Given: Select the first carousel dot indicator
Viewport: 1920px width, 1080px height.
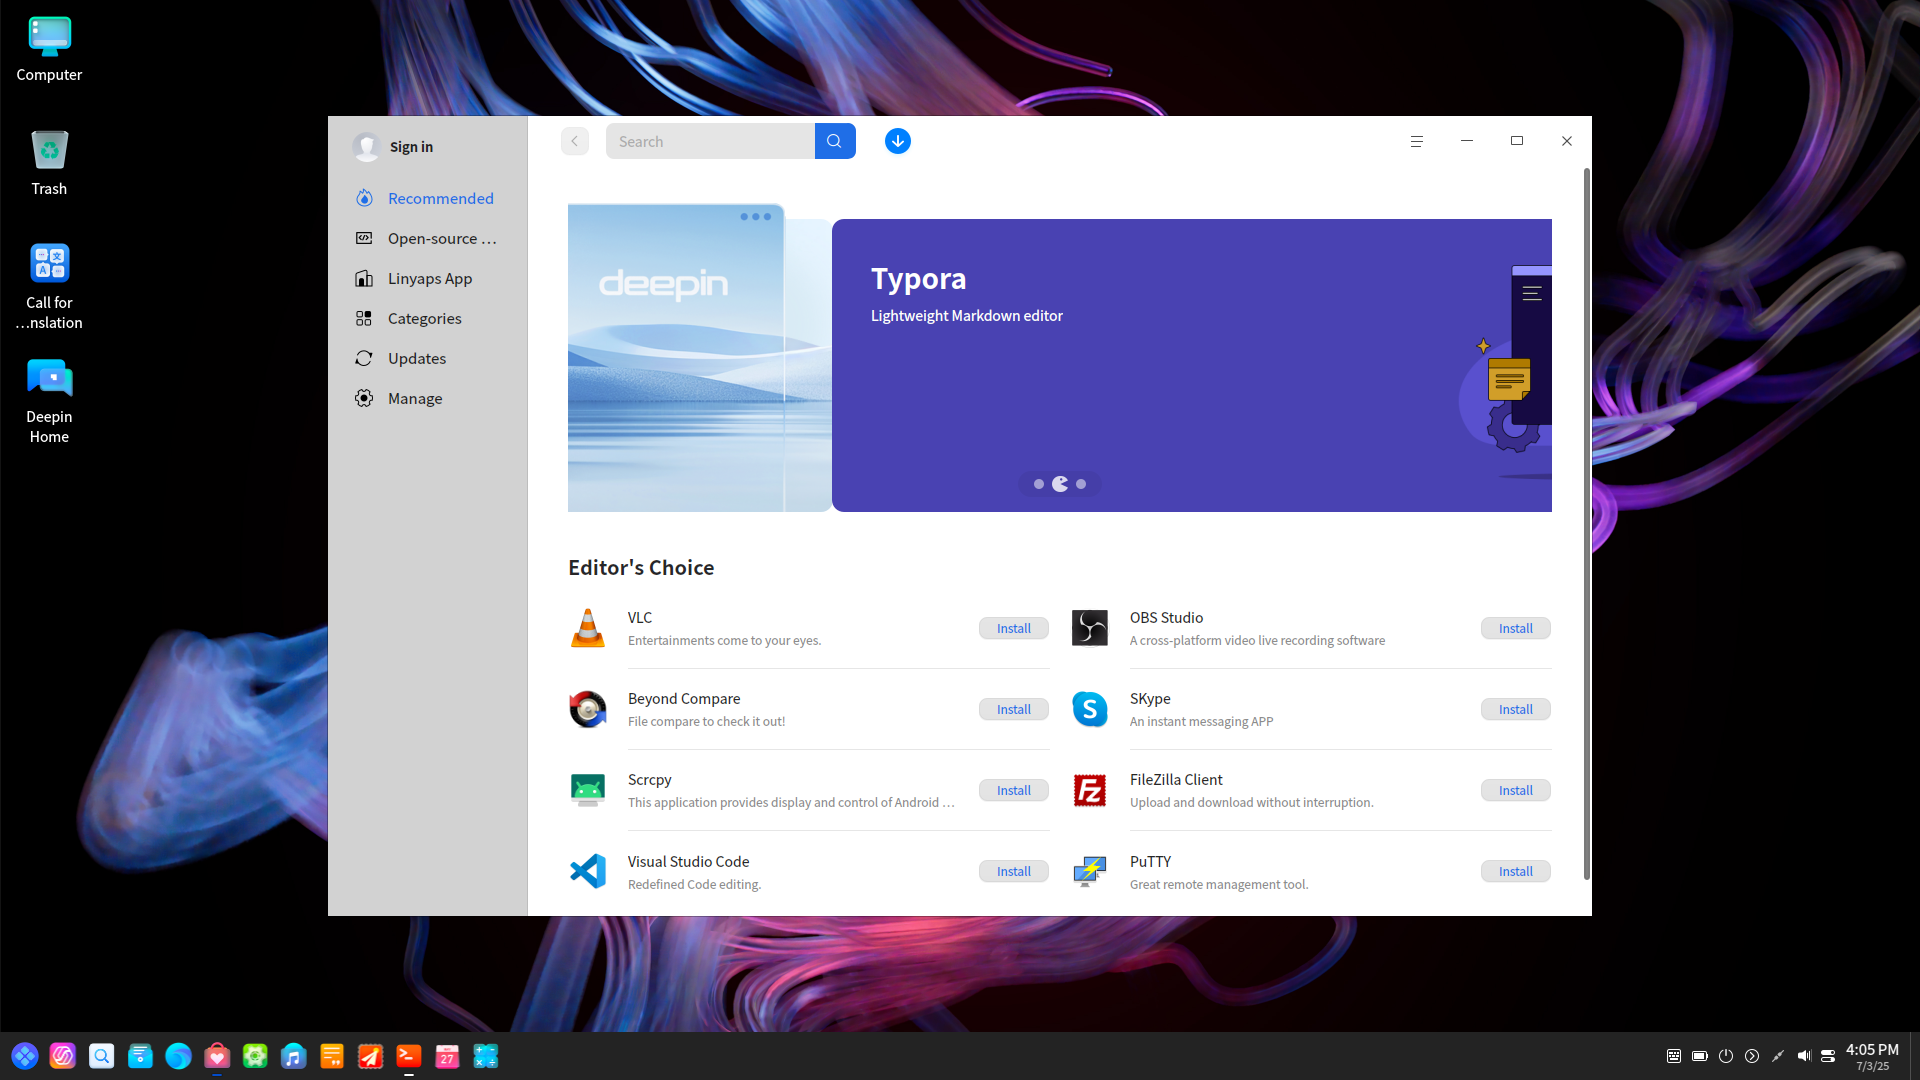Looking at the screenshot, I should point(1039,484).
